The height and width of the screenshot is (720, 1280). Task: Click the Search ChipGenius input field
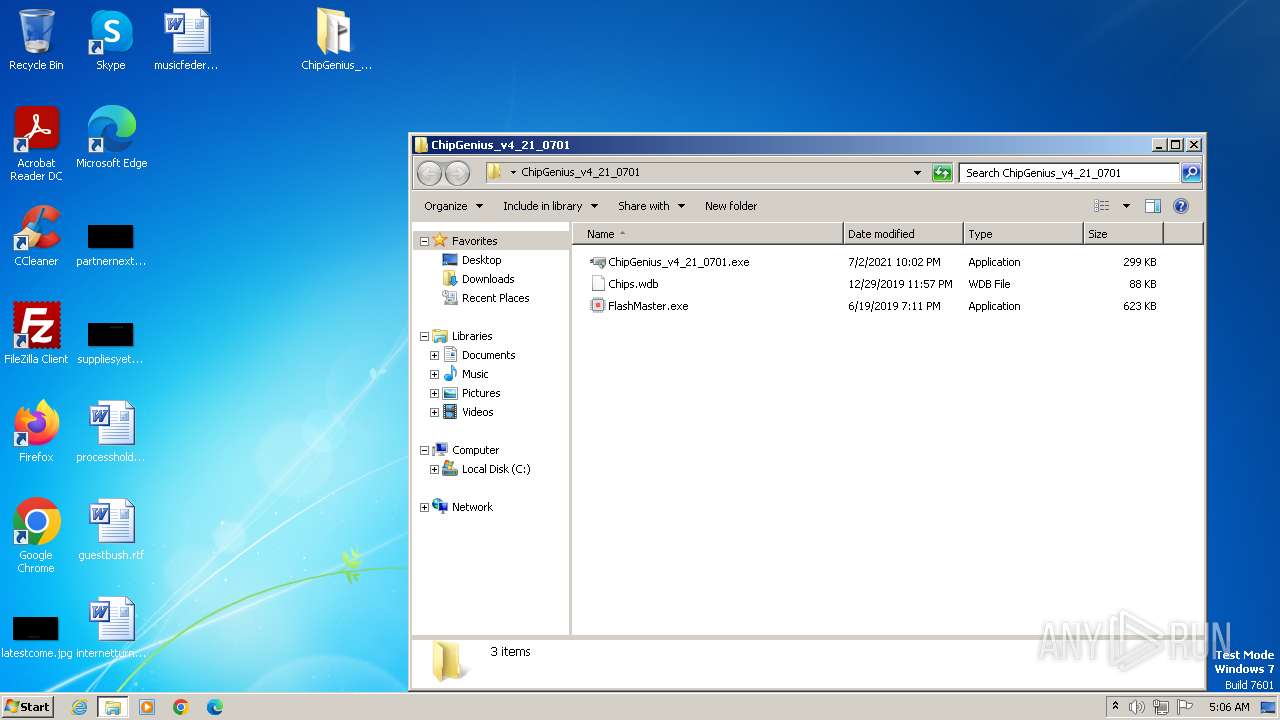click(1068, 173)
